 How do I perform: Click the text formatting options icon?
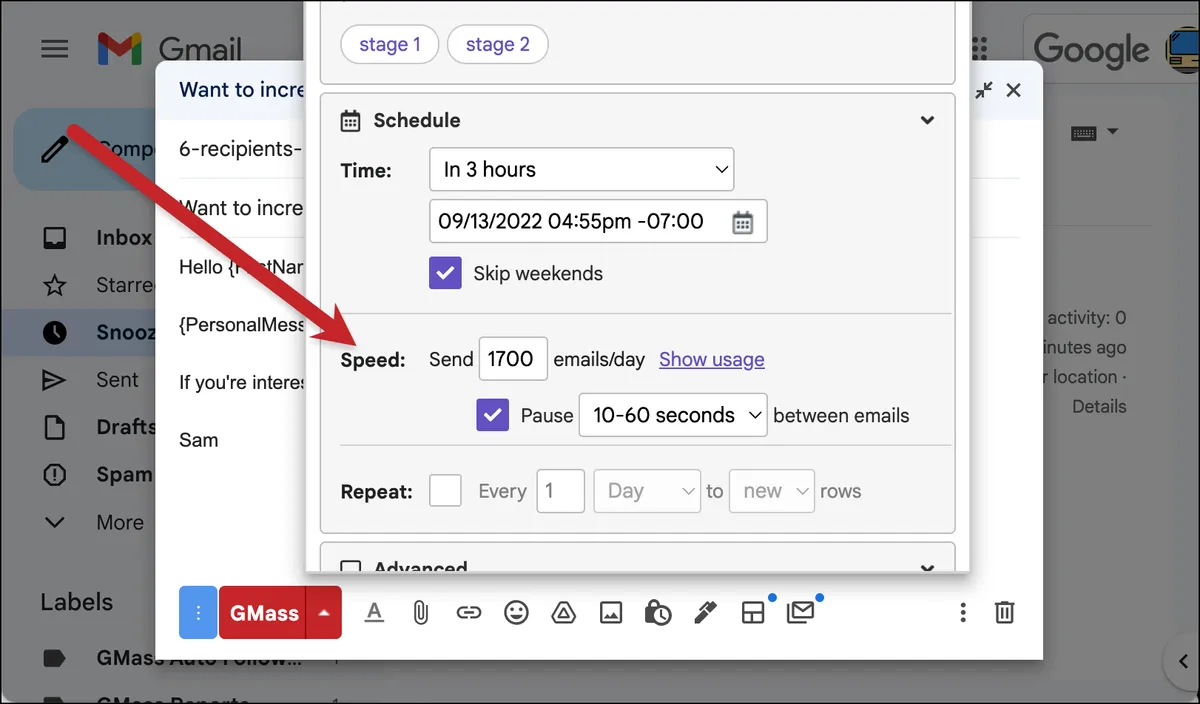point(374,612)
